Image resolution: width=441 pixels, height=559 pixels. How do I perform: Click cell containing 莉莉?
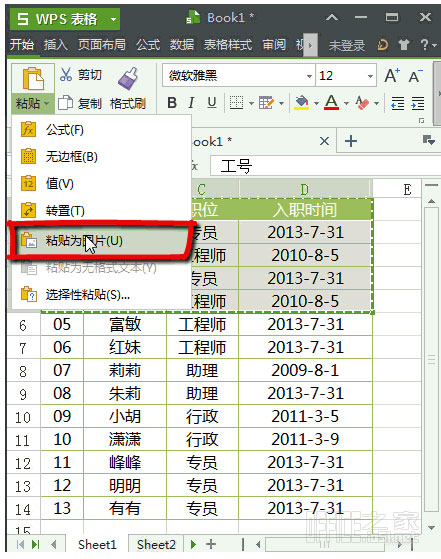125,371
